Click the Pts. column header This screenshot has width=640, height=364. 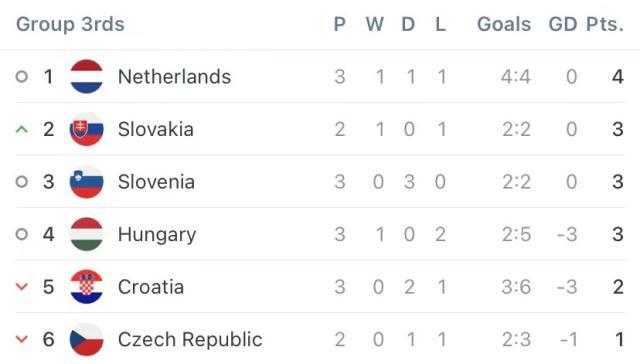coord(605,24)
